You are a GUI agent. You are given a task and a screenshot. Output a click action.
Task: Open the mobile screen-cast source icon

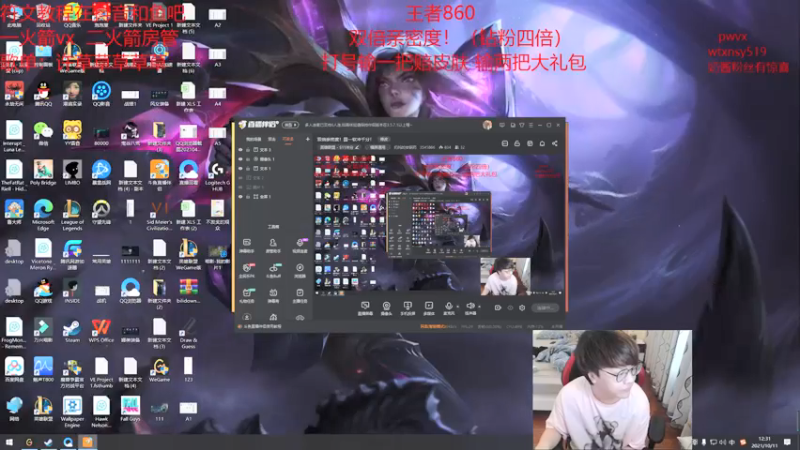(407, 308)
